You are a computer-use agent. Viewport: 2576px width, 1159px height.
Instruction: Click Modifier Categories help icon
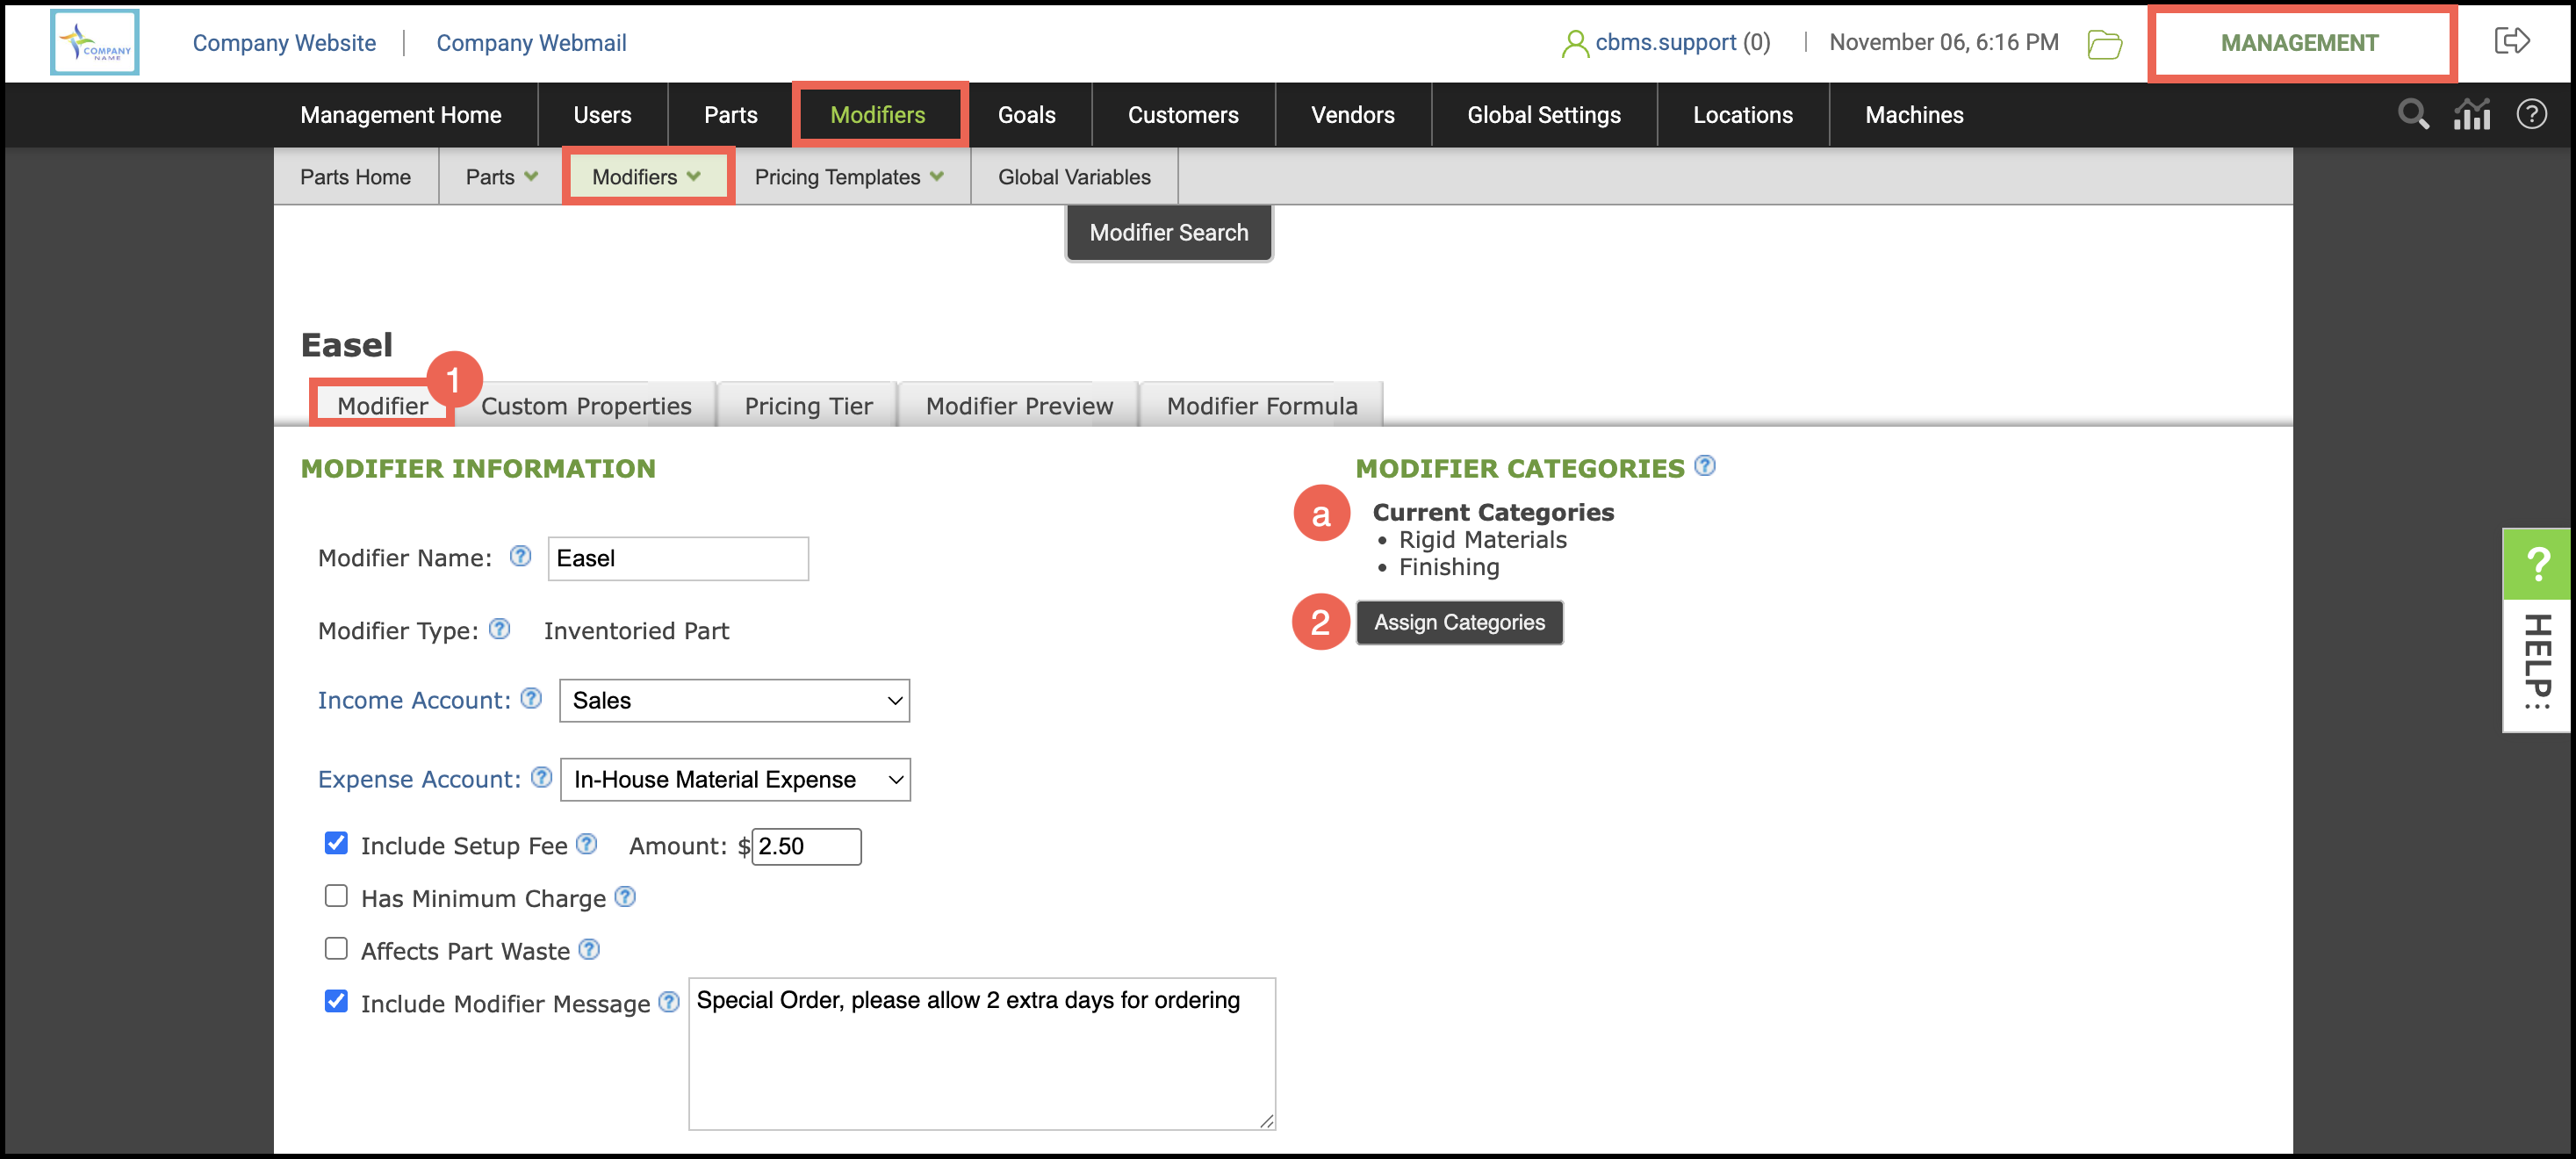1705,466
